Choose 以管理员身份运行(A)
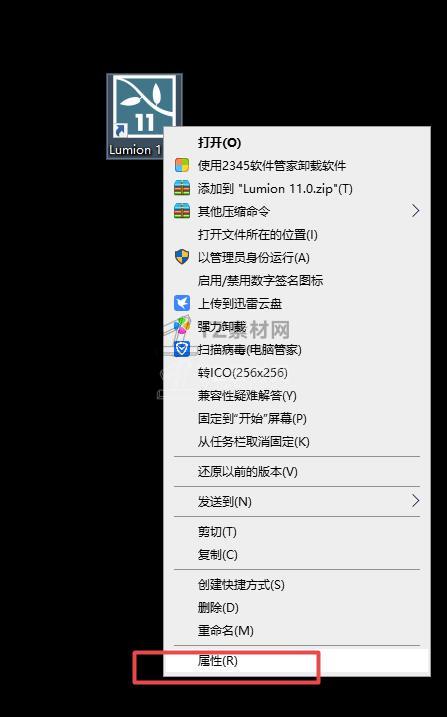The height and width of the screenshot is (717, 447). (297, 257)
